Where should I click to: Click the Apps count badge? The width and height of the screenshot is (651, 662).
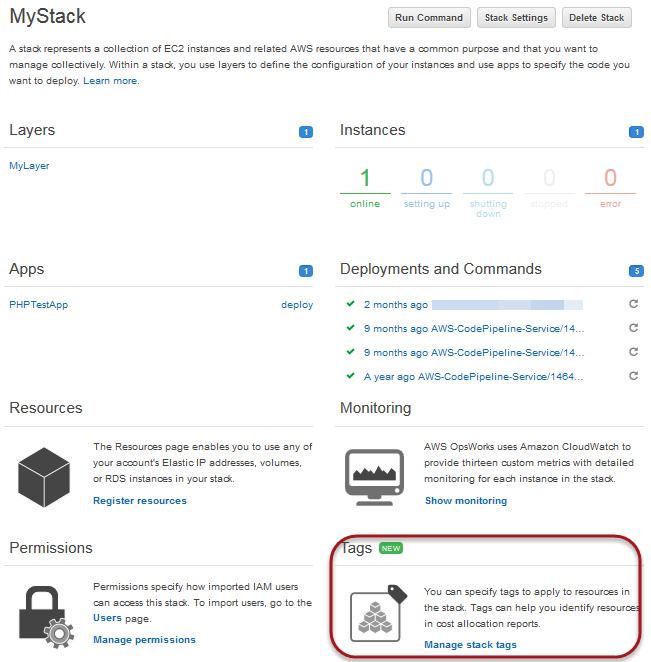pyautogui.click(x=306, y=271)
